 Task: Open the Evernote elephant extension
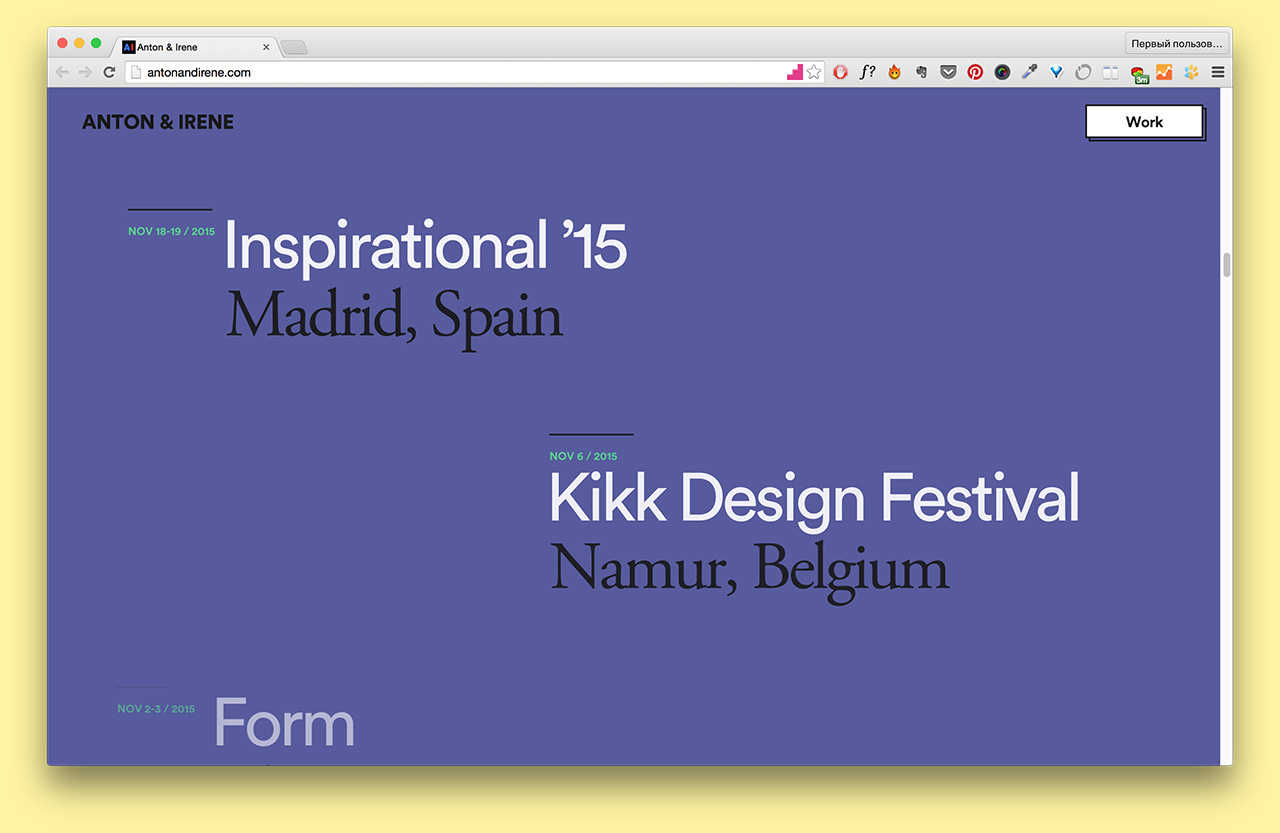point(921,72)
